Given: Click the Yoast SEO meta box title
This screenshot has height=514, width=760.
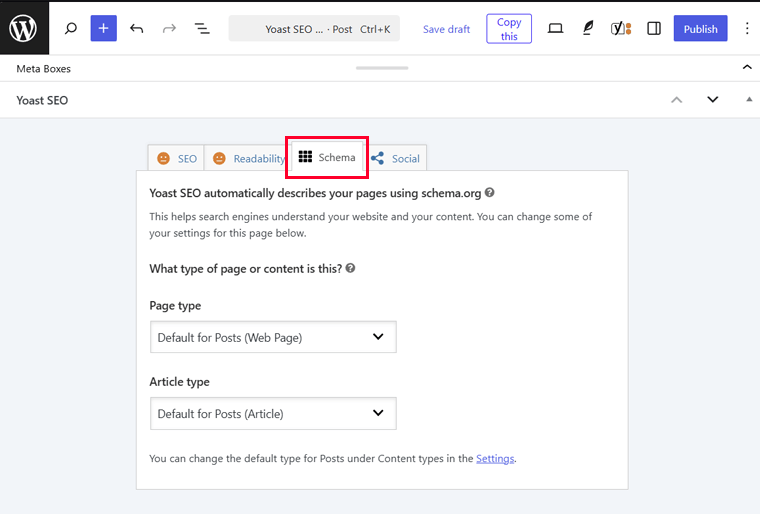Looking at the screenshot, I should click(x=42, y=100).
